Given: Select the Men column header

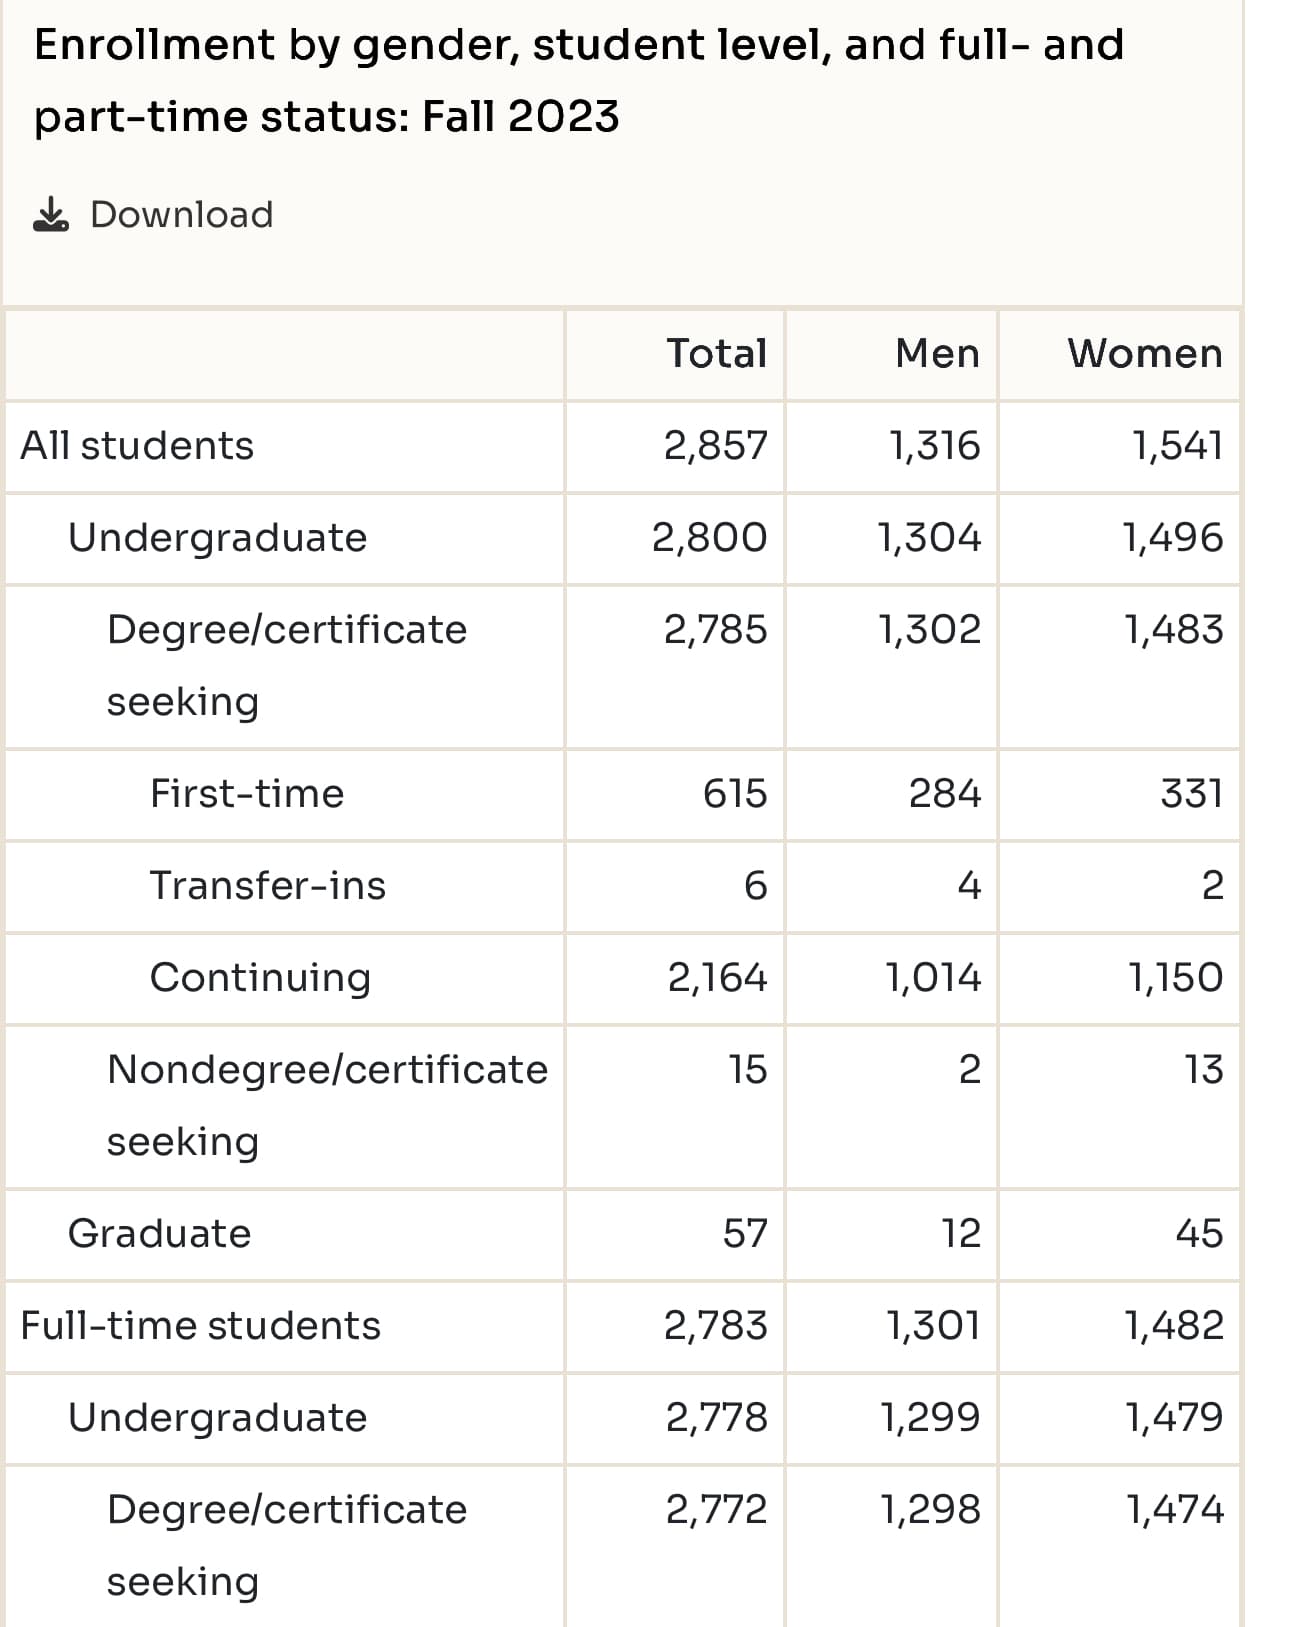Looking at the screenshot, I should pyautogui.click(x=937, y=354).
